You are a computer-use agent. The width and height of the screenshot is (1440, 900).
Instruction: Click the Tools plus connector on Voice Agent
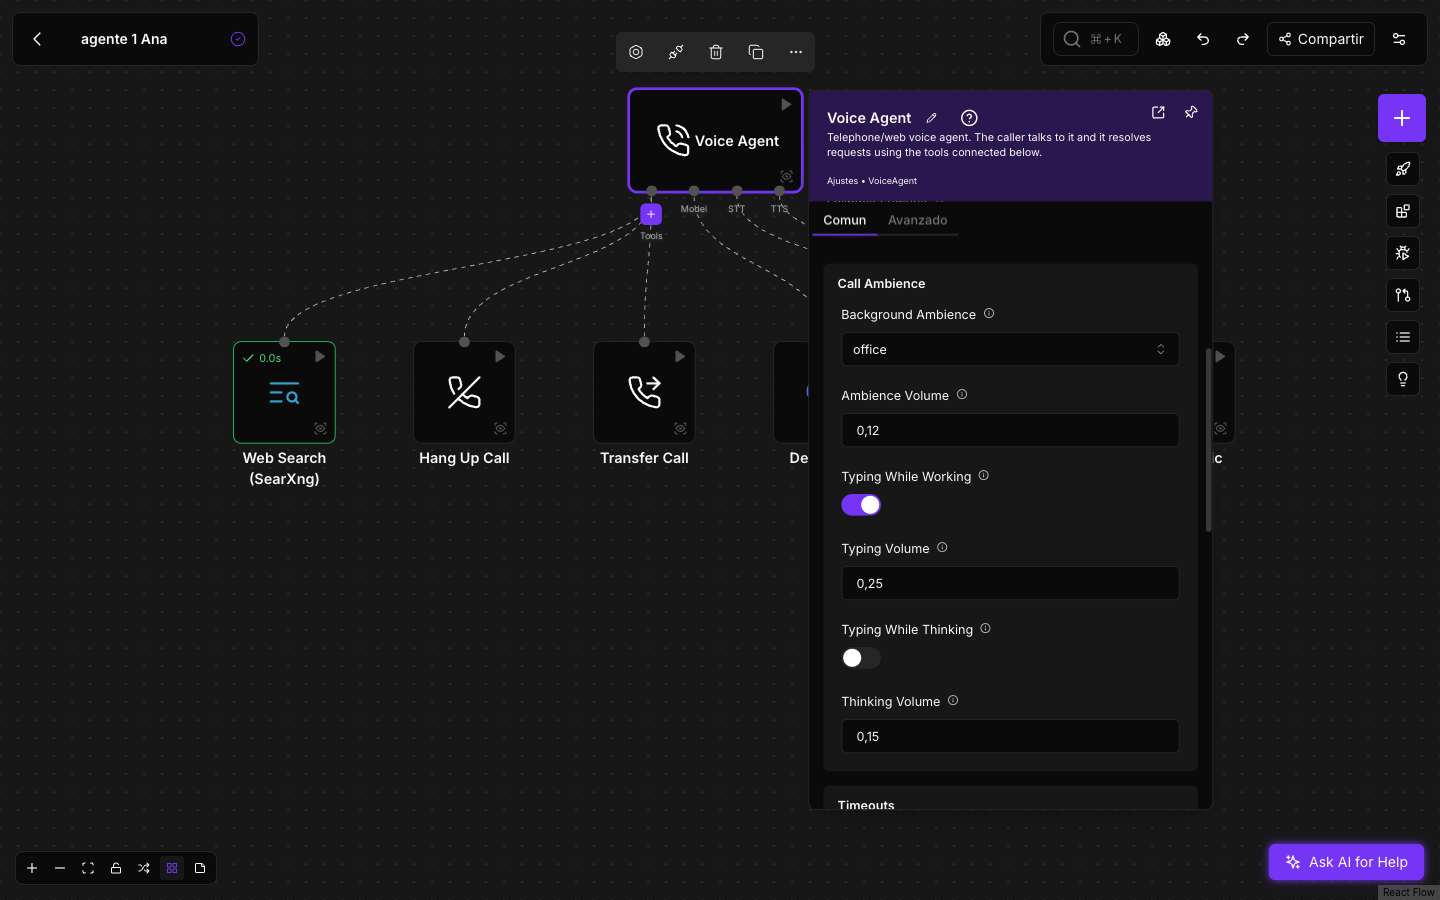click(651, 214)
